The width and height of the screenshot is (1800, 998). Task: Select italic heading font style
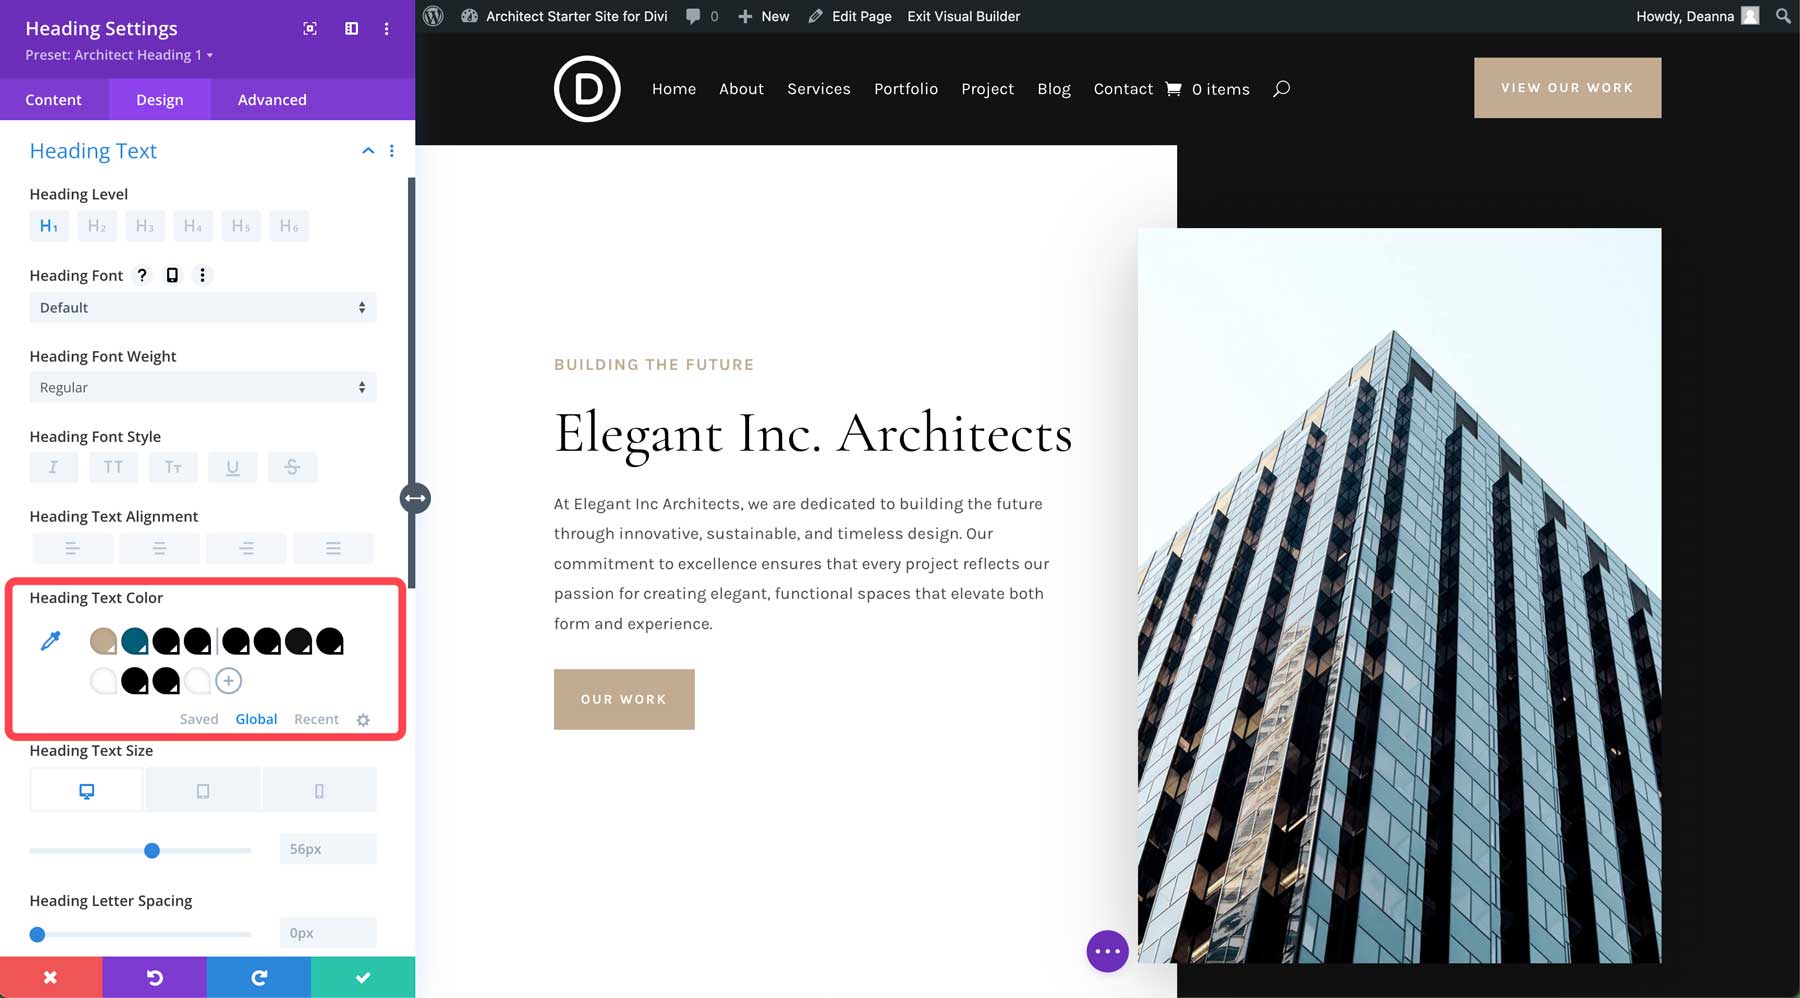(x=53, y=467)
